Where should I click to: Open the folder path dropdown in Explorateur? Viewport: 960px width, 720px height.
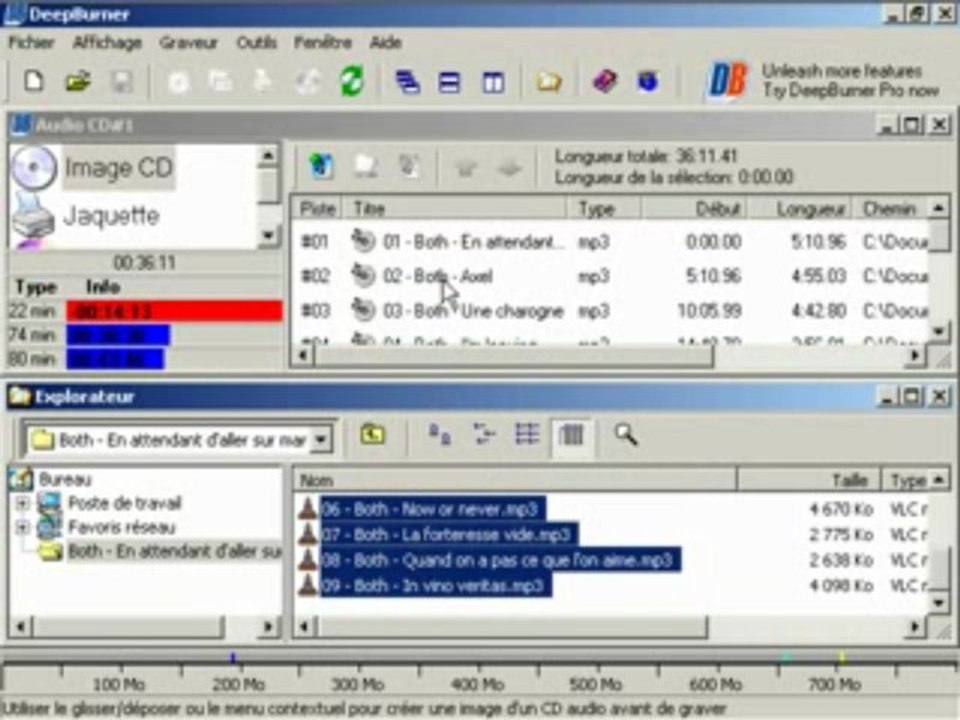point(320,440)
